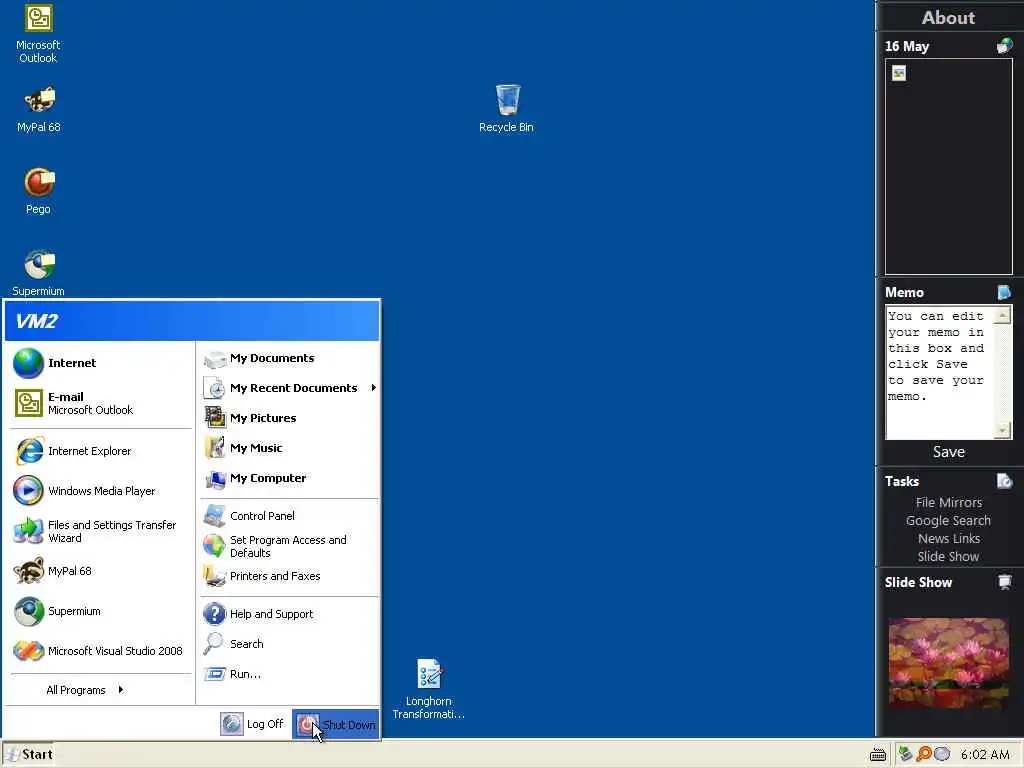Open Windows Media Player in Start menu
1024x768 pixels.
[99, 491]
